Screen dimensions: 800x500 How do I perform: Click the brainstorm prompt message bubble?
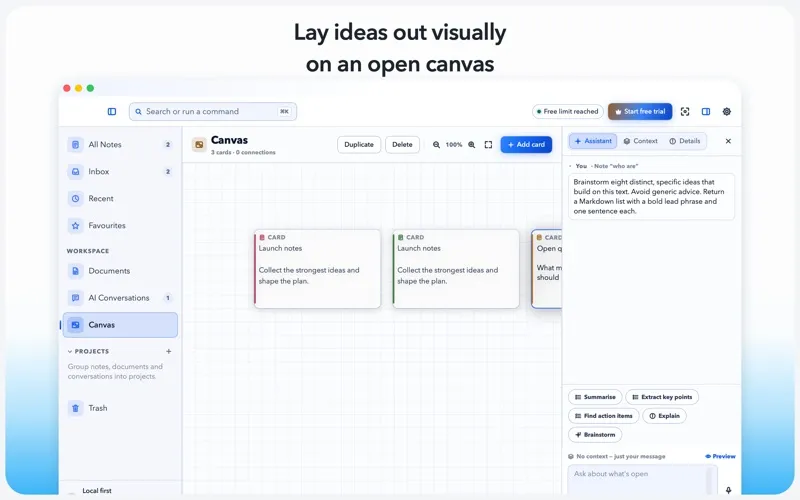click(651, 196)
